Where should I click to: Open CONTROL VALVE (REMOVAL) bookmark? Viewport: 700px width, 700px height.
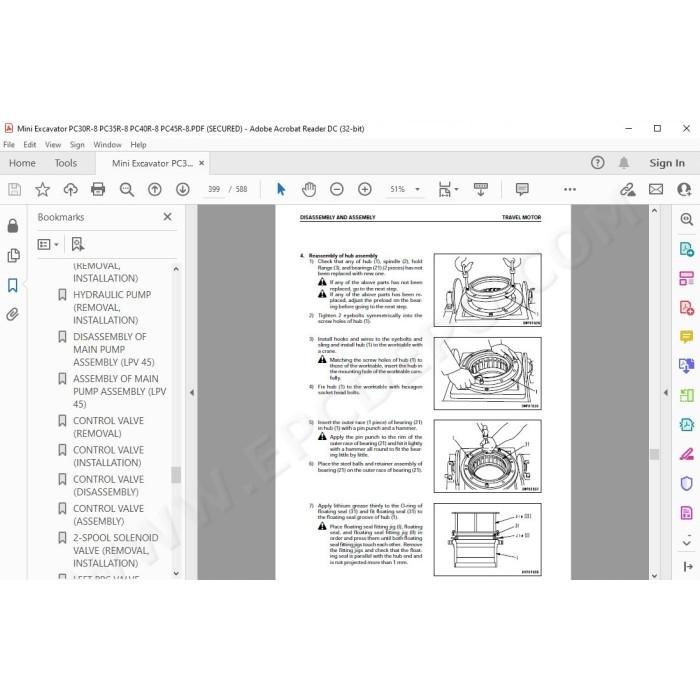(x=108, y=427)
